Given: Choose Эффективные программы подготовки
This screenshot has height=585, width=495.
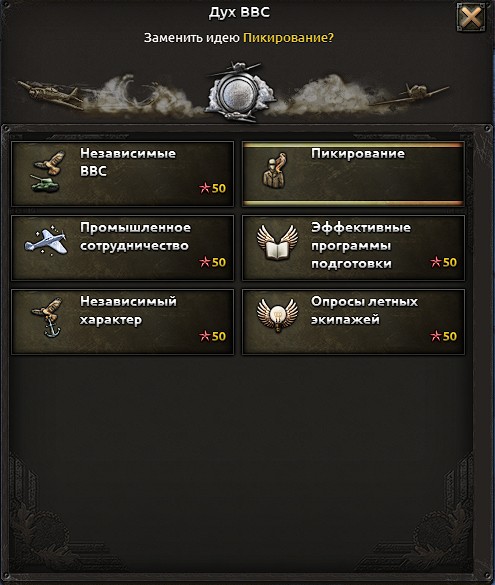Looking at the screenshot, I should coord(353,248).
